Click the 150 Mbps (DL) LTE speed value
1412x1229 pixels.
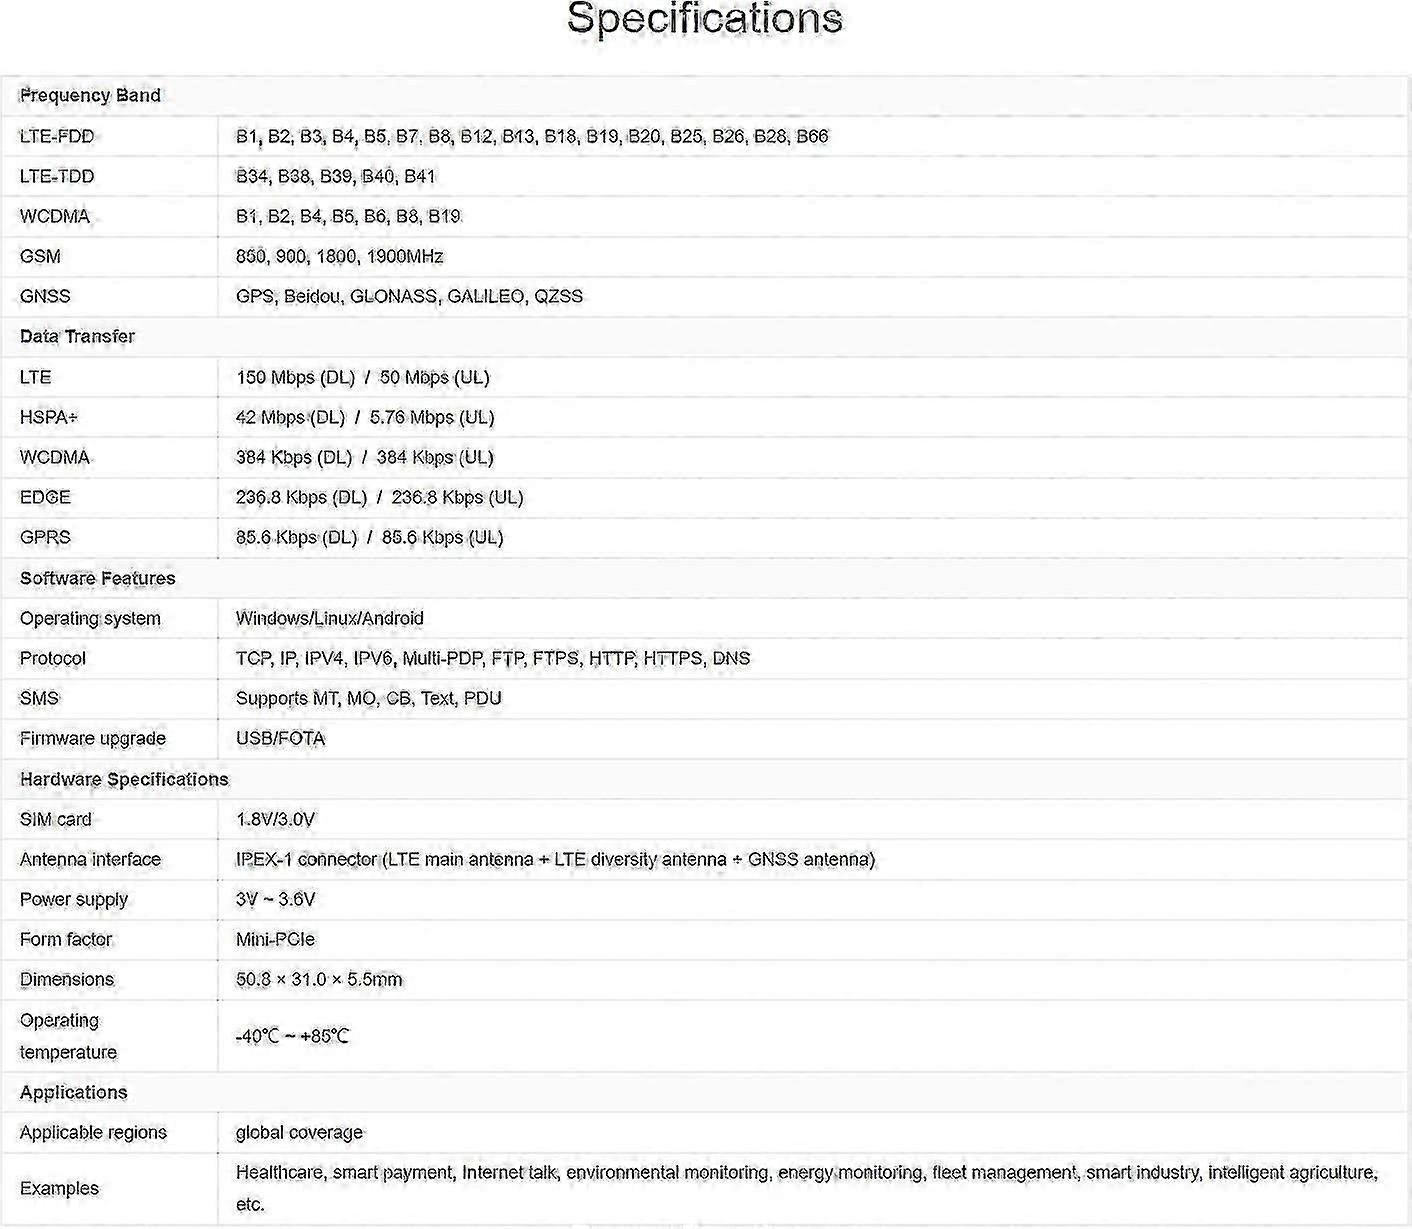(x=295, y=378)
